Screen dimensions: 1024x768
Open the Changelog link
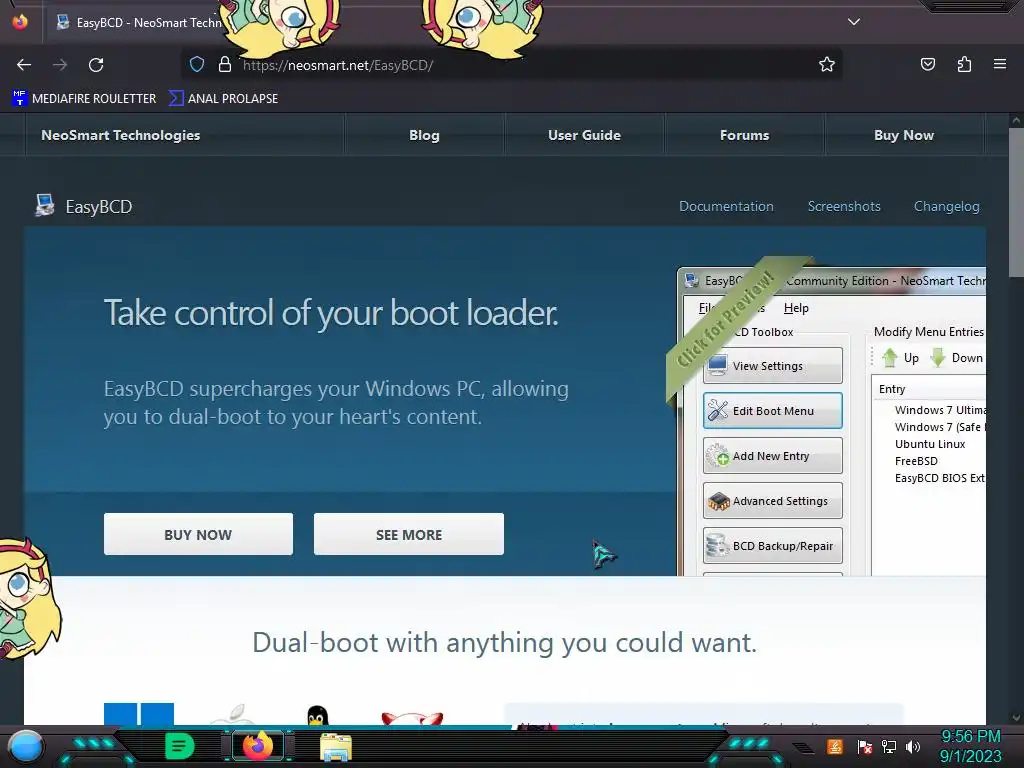coord(946,206)
